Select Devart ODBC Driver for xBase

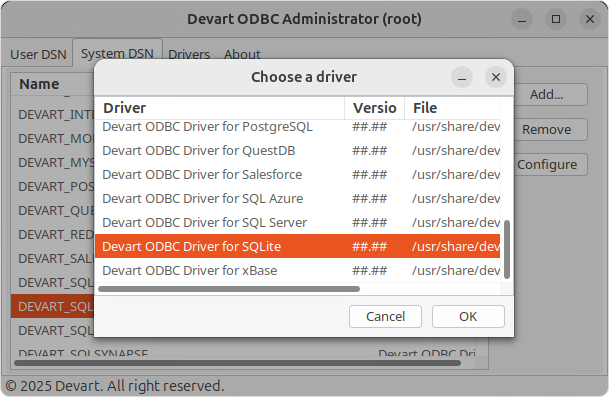pyautogui.click(x=298, y=270)
